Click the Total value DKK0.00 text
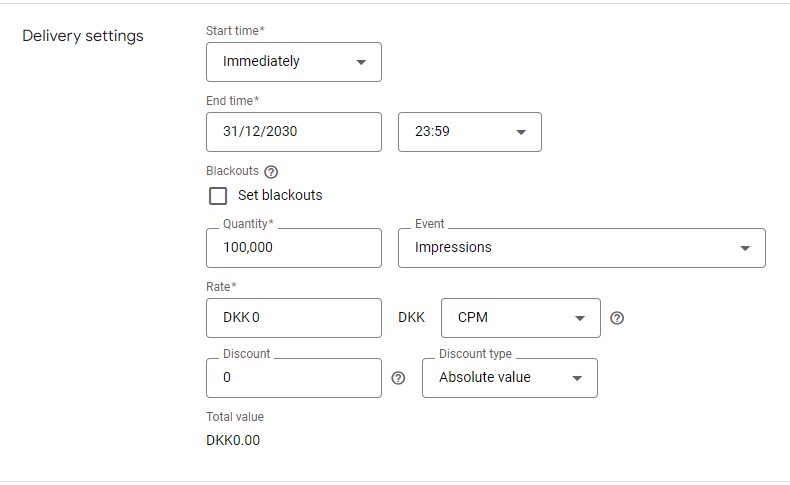The height and width of the screenshot is (485, 790). pyautogui.click(x=233, y=440)
